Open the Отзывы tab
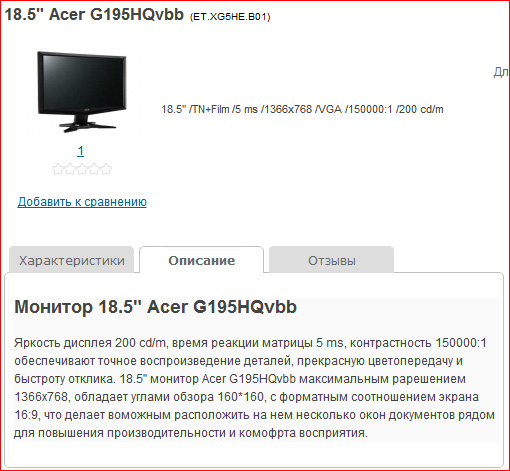Viewport: 510px width, 471px height. pos(331,260)
